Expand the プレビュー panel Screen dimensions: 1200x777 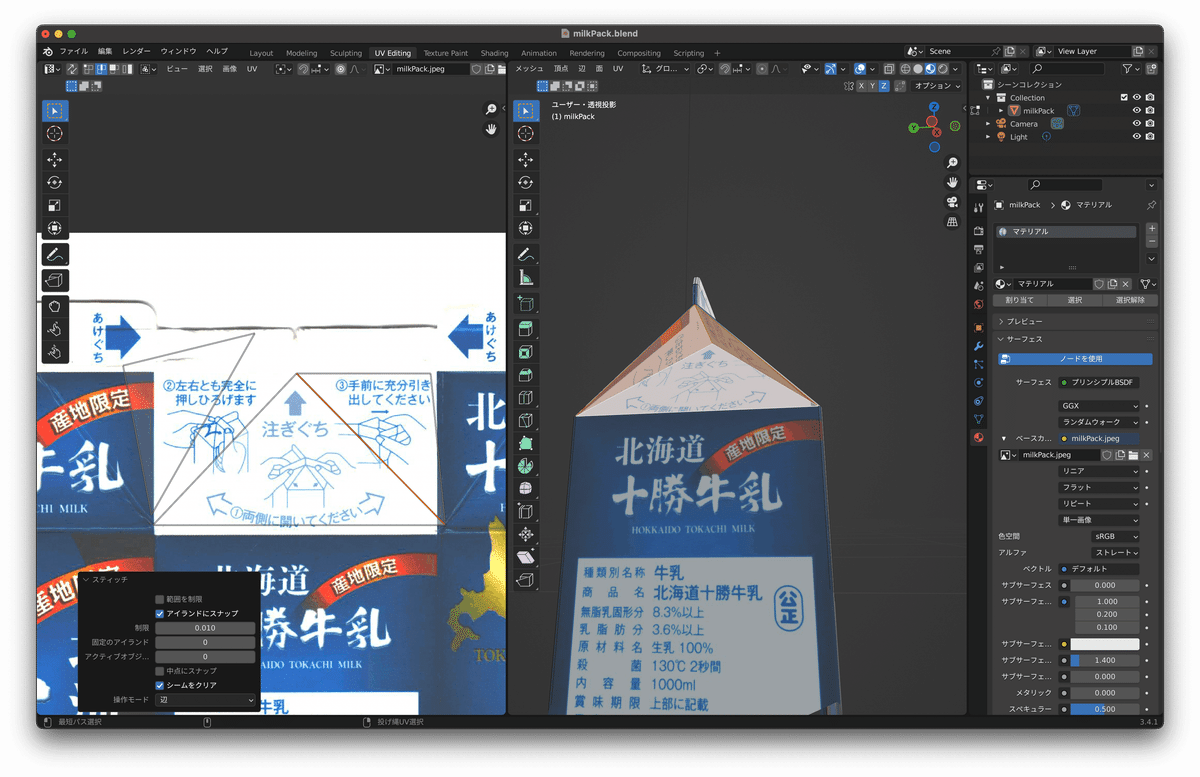[x=1075, y=322]
